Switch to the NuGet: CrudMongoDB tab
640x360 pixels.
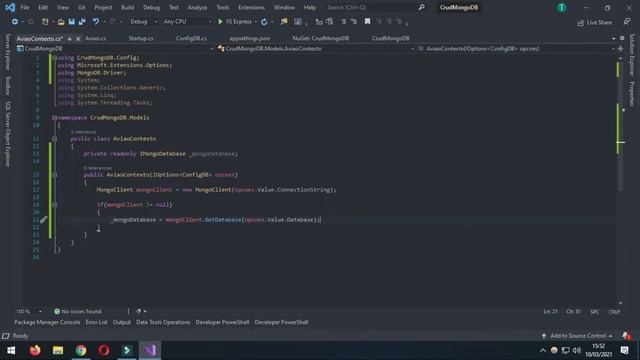(321, 38)
